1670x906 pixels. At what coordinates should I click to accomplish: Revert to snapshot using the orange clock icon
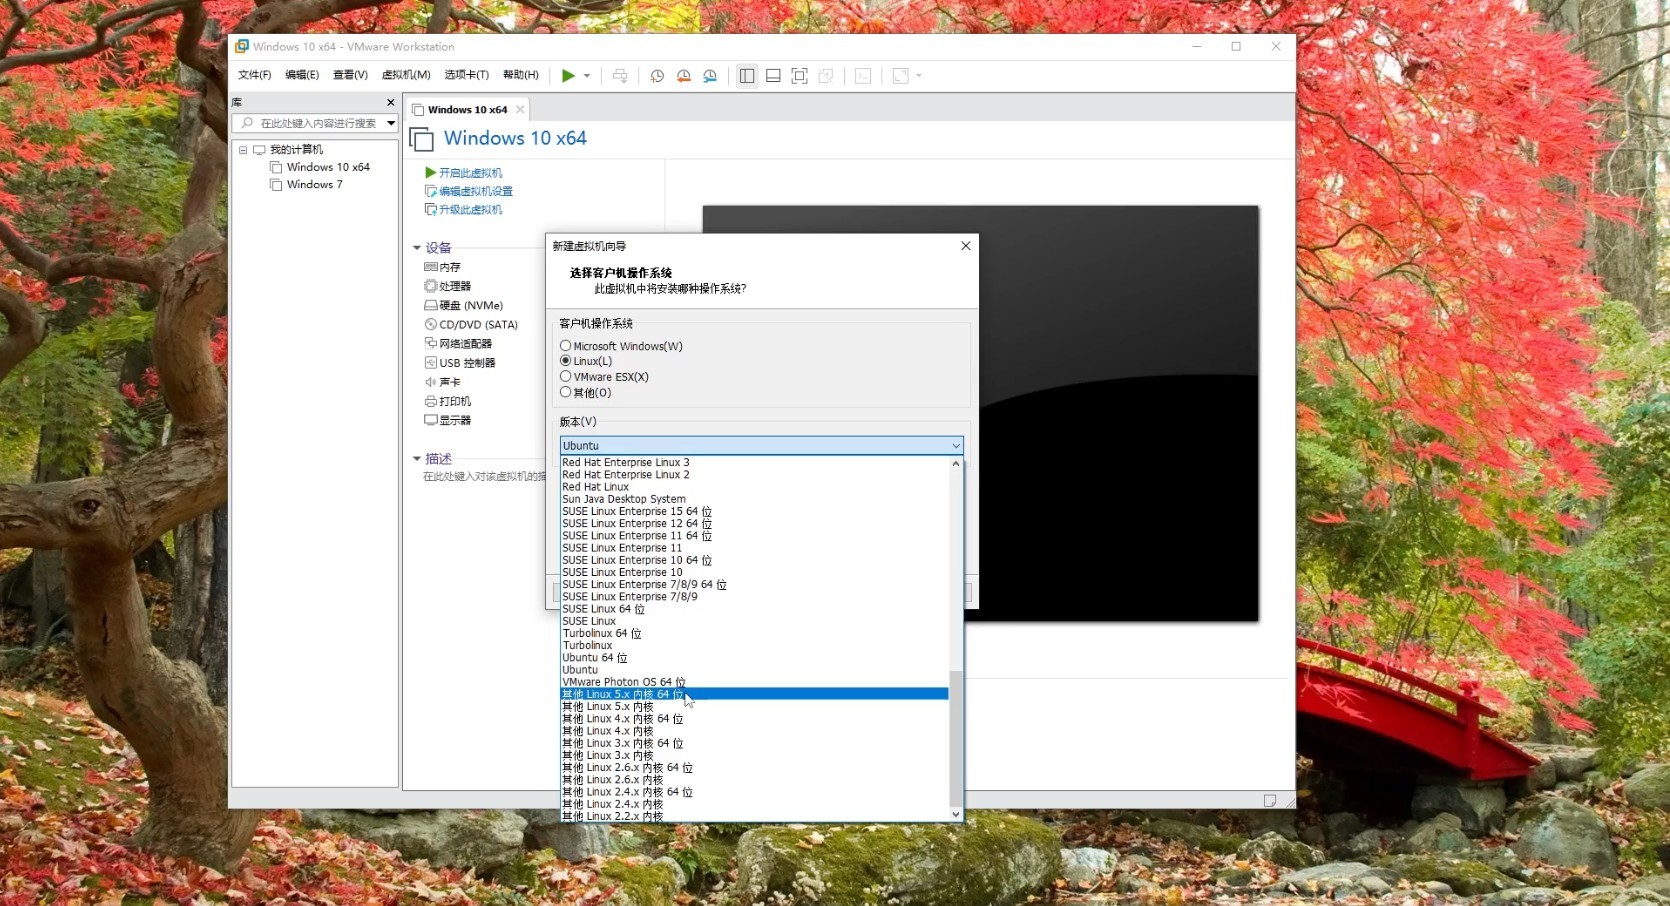tap(684, 76)
